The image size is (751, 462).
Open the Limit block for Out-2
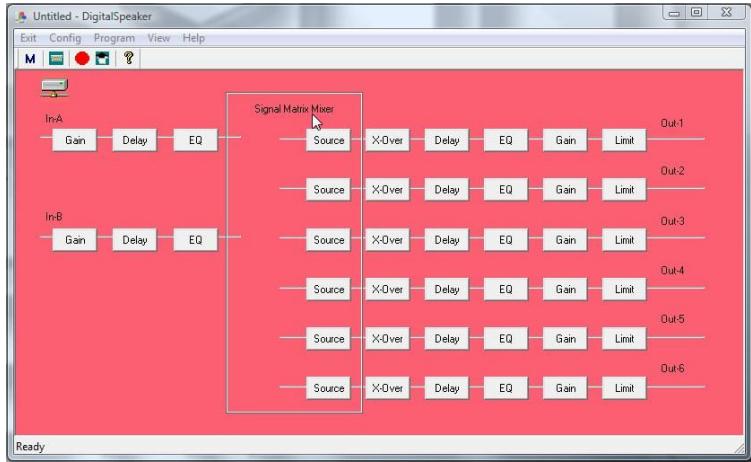[624, 190]
